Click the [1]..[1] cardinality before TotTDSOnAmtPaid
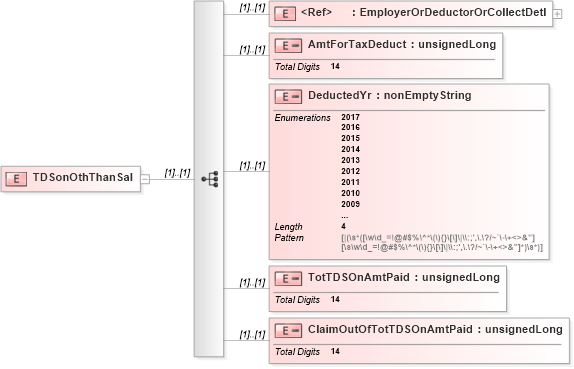This screenshot has width=574, height=369. (x=253, y=283)
